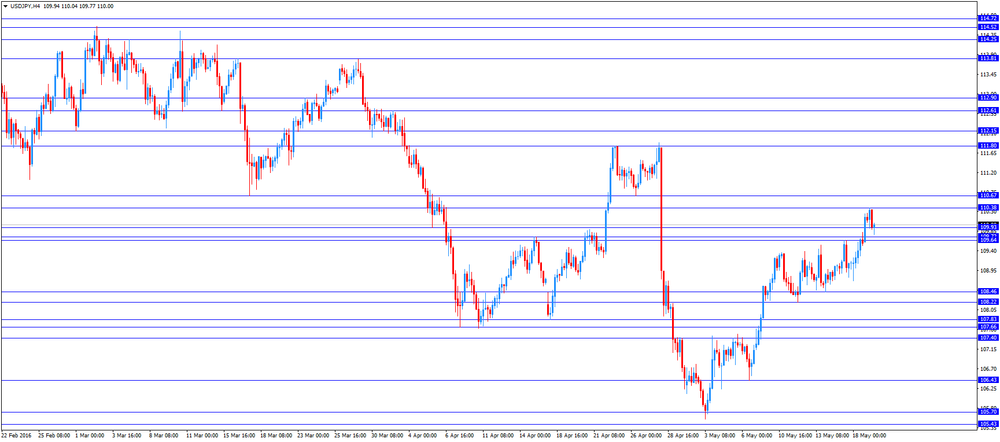Select the 110.38 price level label
The image size is (1000, 442).
pos(988,208)
